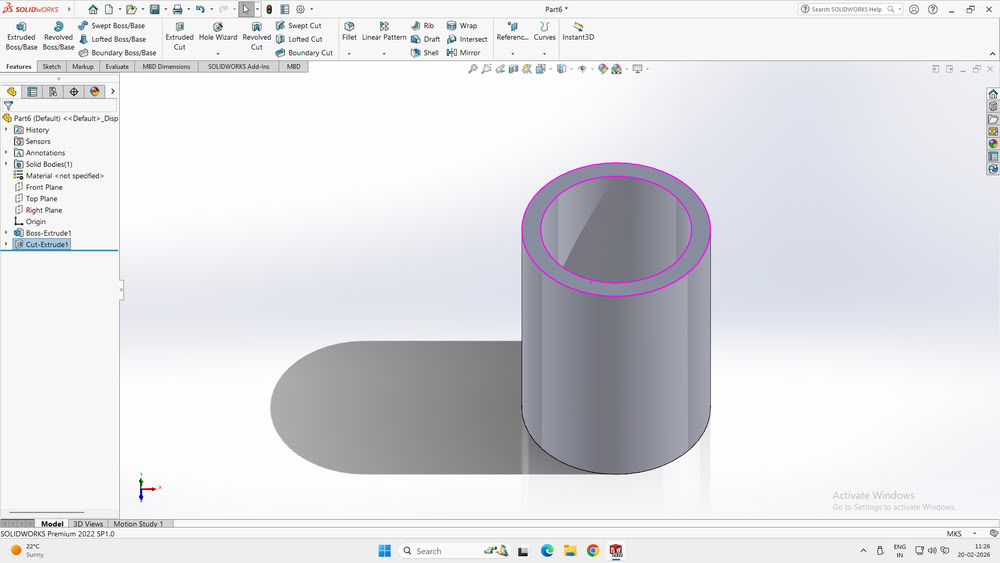Open Reference Geometry tool

[512, 32]
